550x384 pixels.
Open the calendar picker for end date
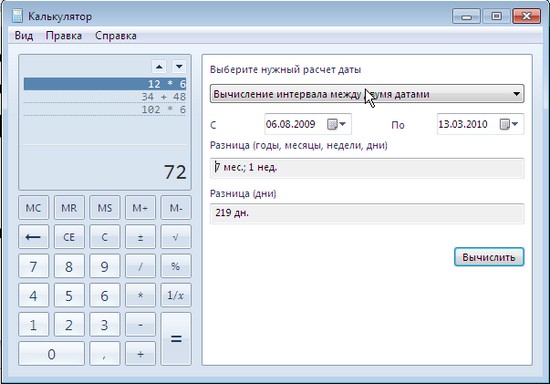tap(509, 124)
